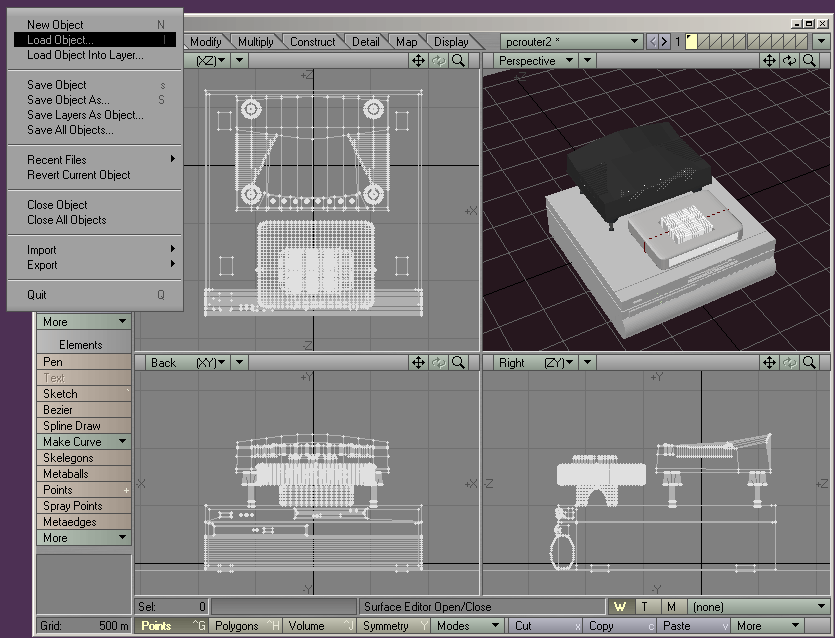Click the magnifier zoom icon in the Top viewport

pyautogui.click(x=459, y=60)
